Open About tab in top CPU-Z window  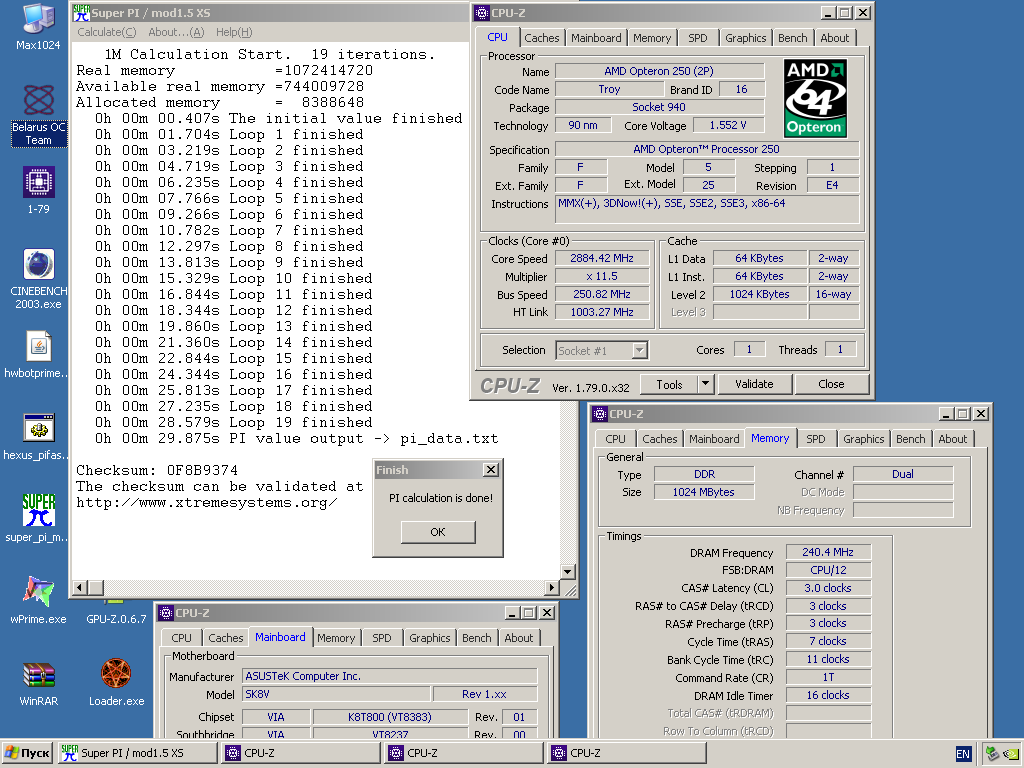coord(835,38)
